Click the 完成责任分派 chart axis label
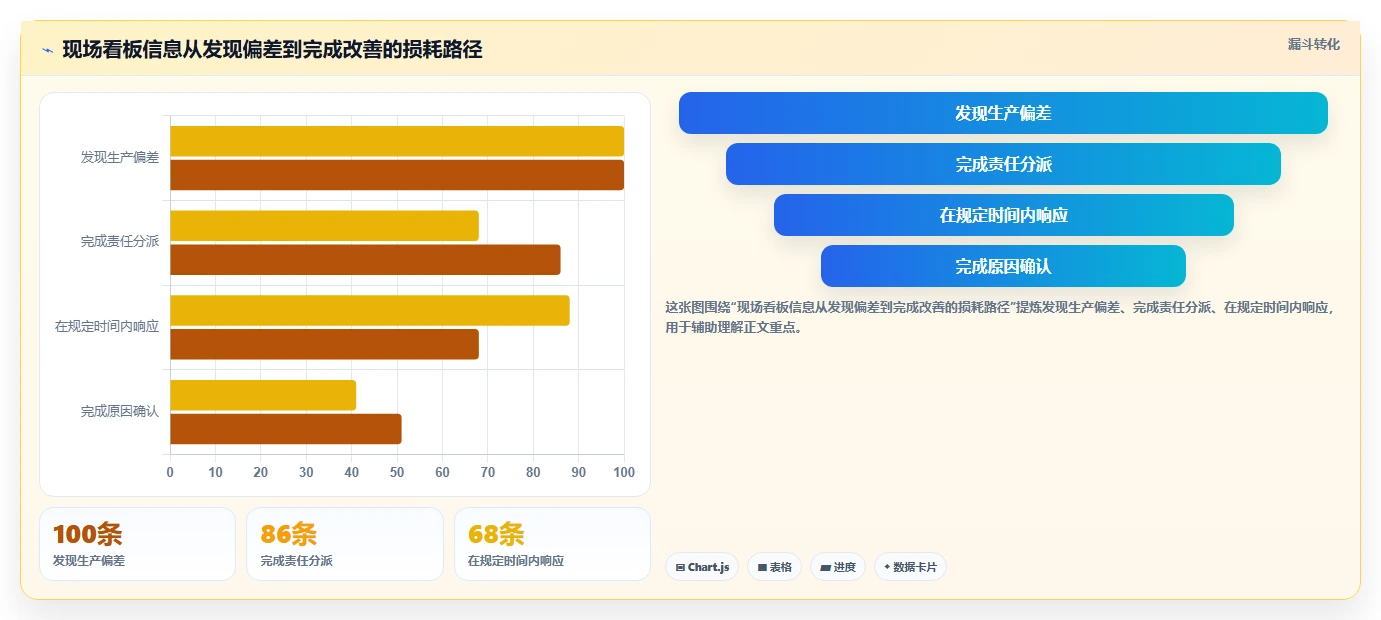 (x=120, y=242)
